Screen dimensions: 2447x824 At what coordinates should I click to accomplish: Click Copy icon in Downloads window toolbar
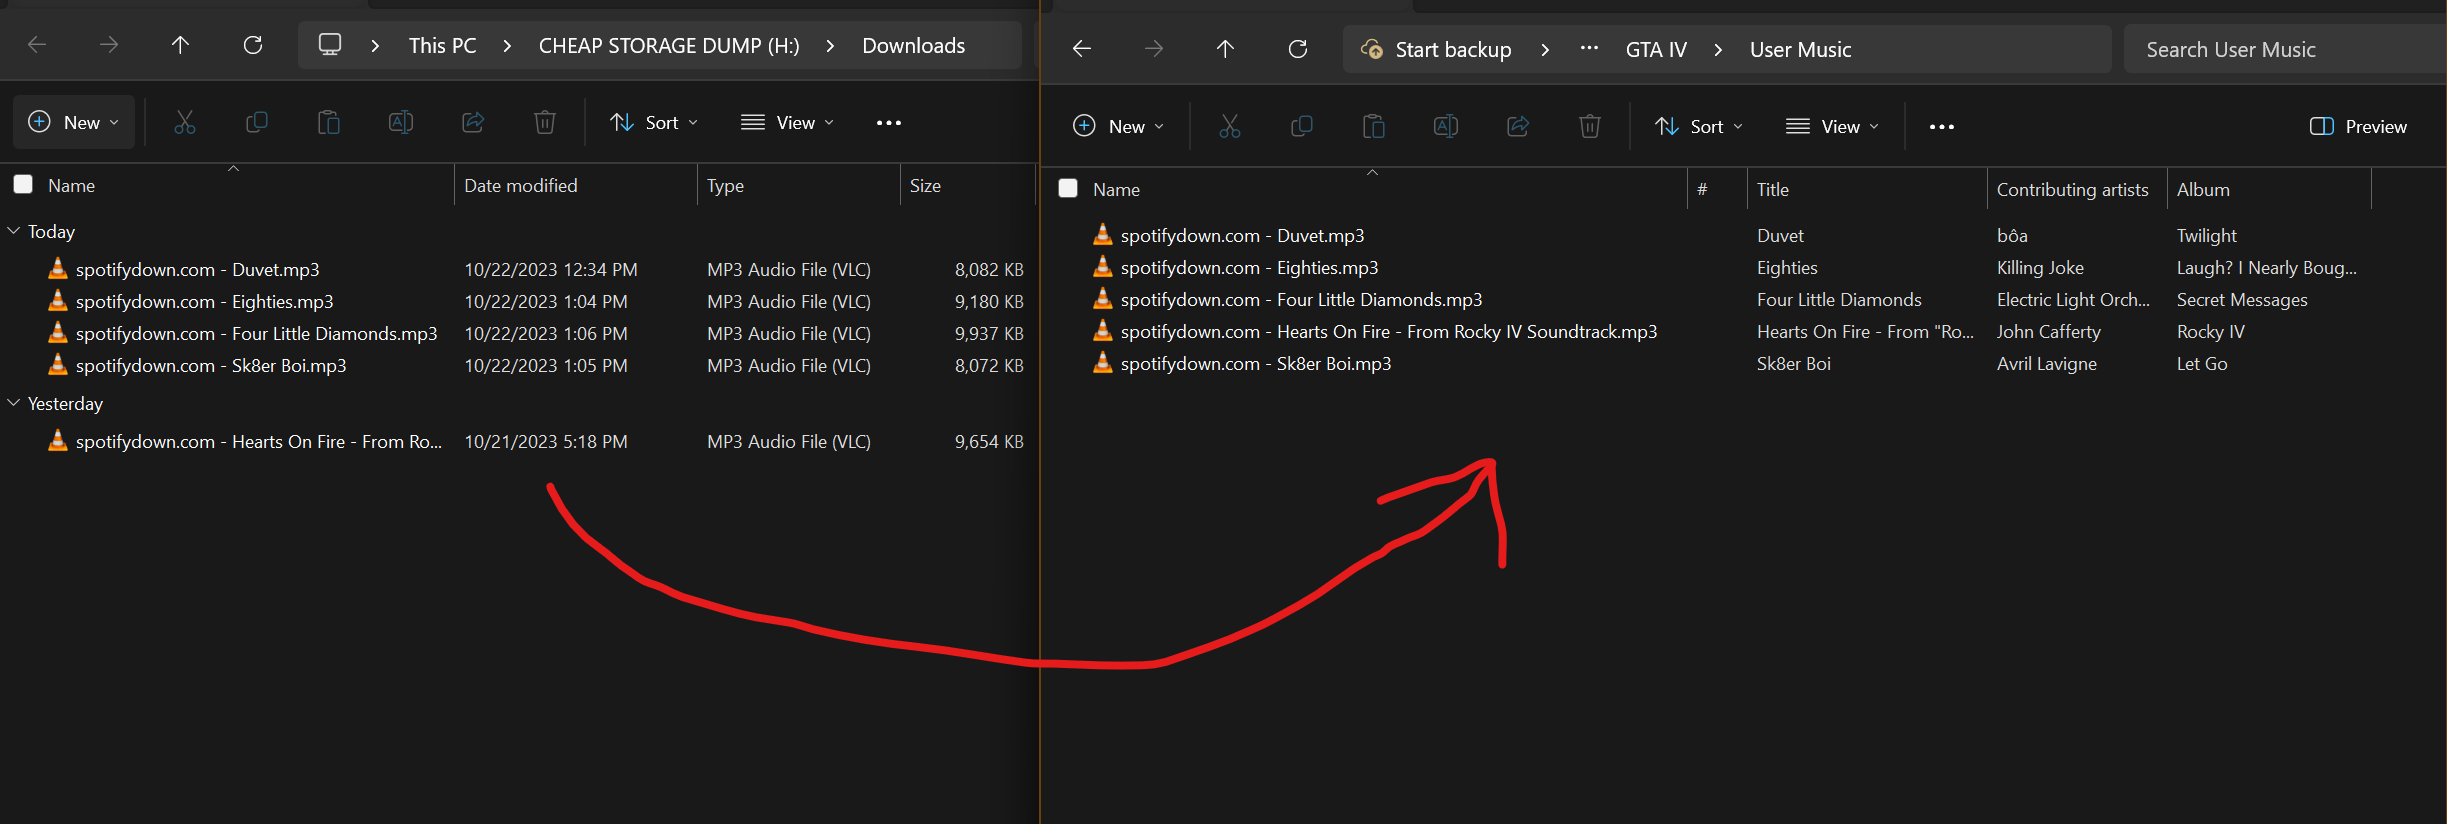pos(257,122)
